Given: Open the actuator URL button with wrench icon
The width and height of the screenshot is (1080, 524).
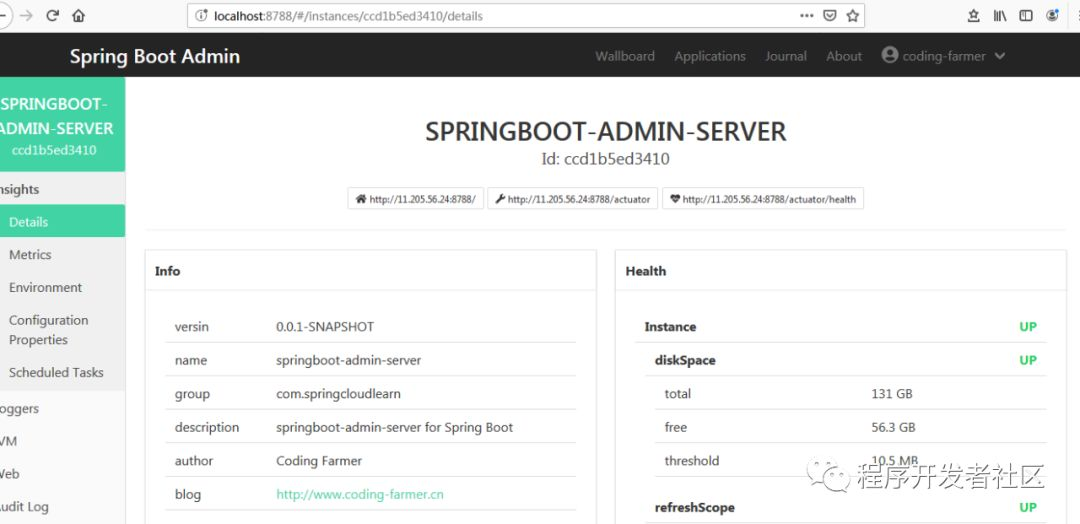Looking at the screenshot, I should coord(572,199).
